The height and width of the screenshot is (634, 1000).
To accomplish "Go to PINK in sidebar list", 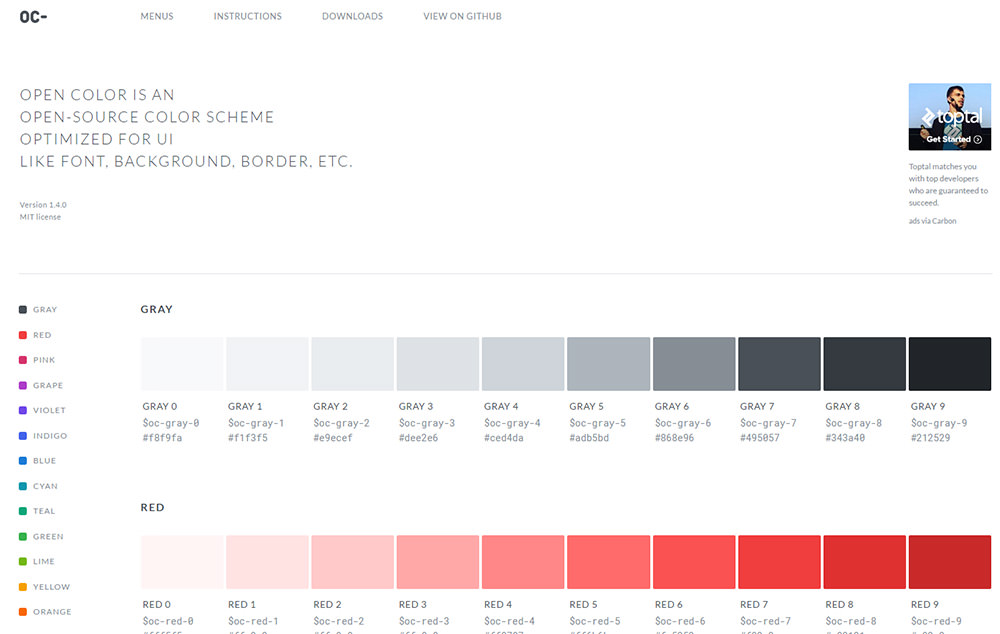I will coord(44,360).
